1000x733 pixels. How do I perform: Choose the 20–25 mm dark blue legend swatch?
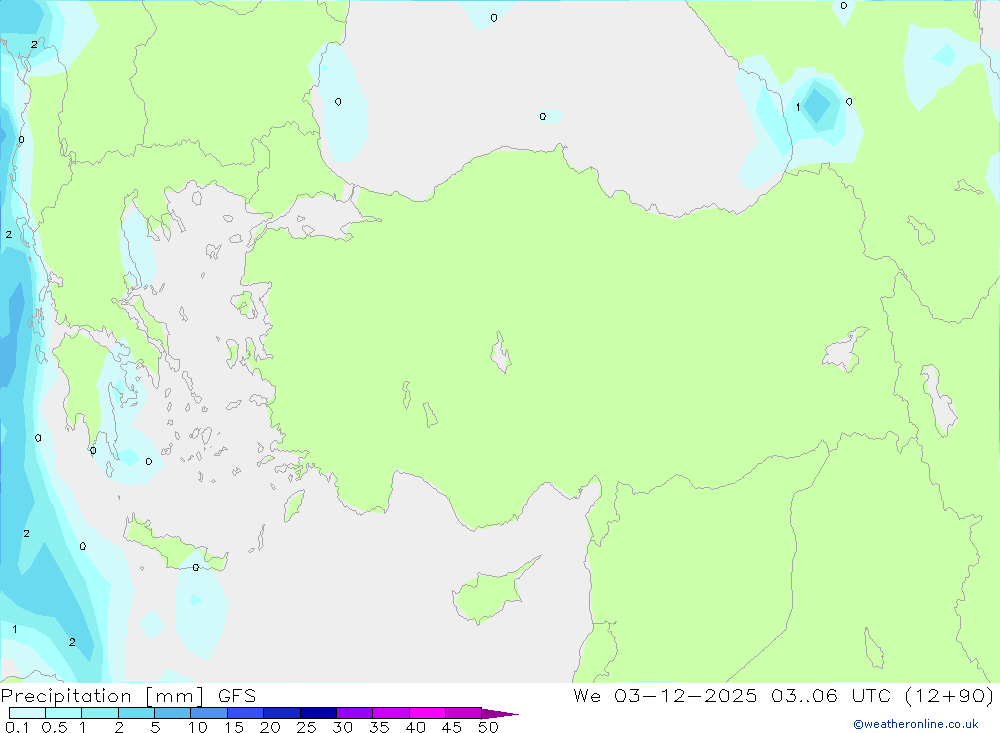pos(281,713)
